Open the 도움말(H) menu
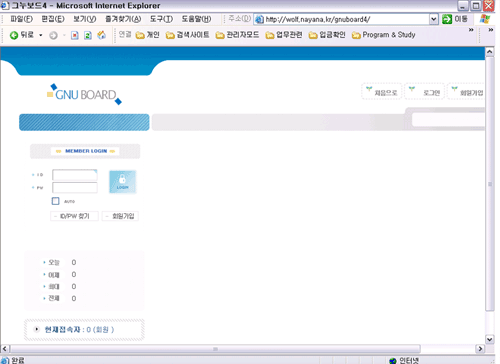The image size is (500, 364). (x=196, y=19)
